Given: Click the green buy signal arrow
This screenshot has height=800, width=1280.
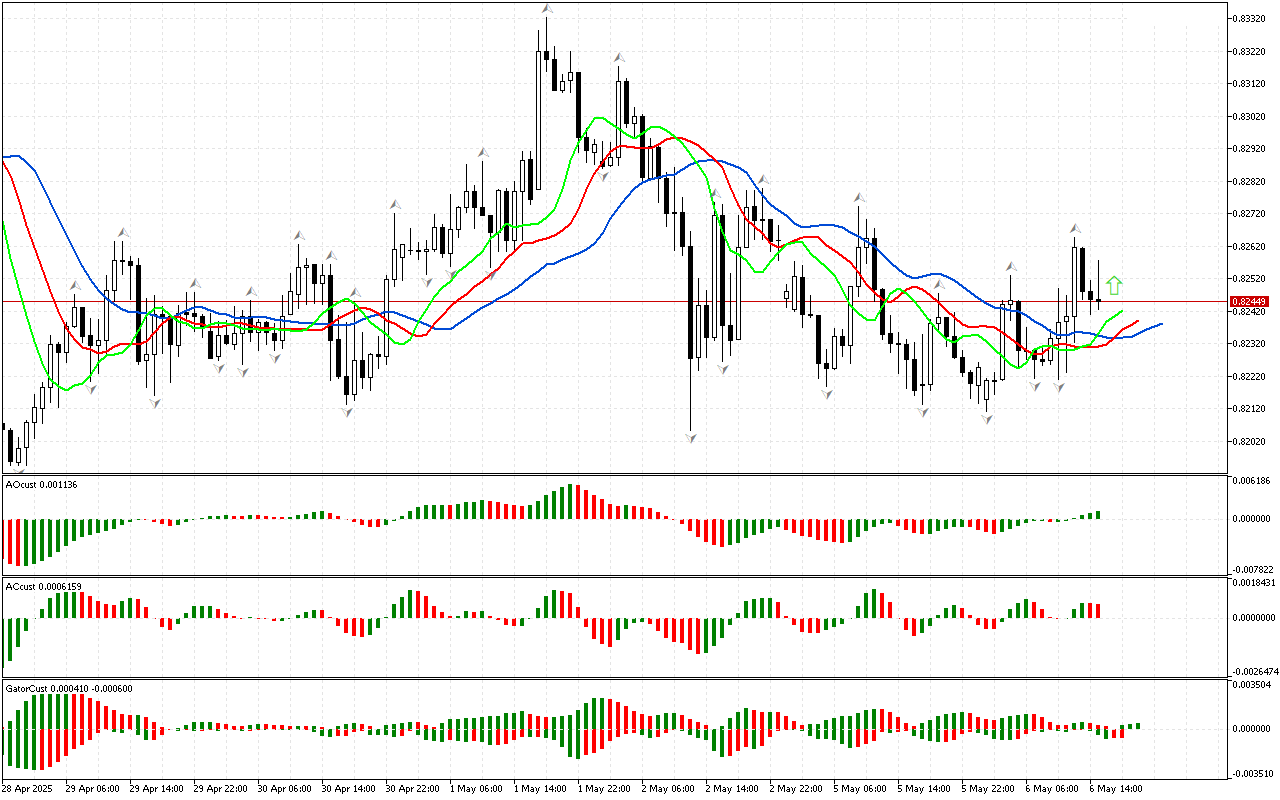Looking at the screenshot, I should coord(1114,286).
